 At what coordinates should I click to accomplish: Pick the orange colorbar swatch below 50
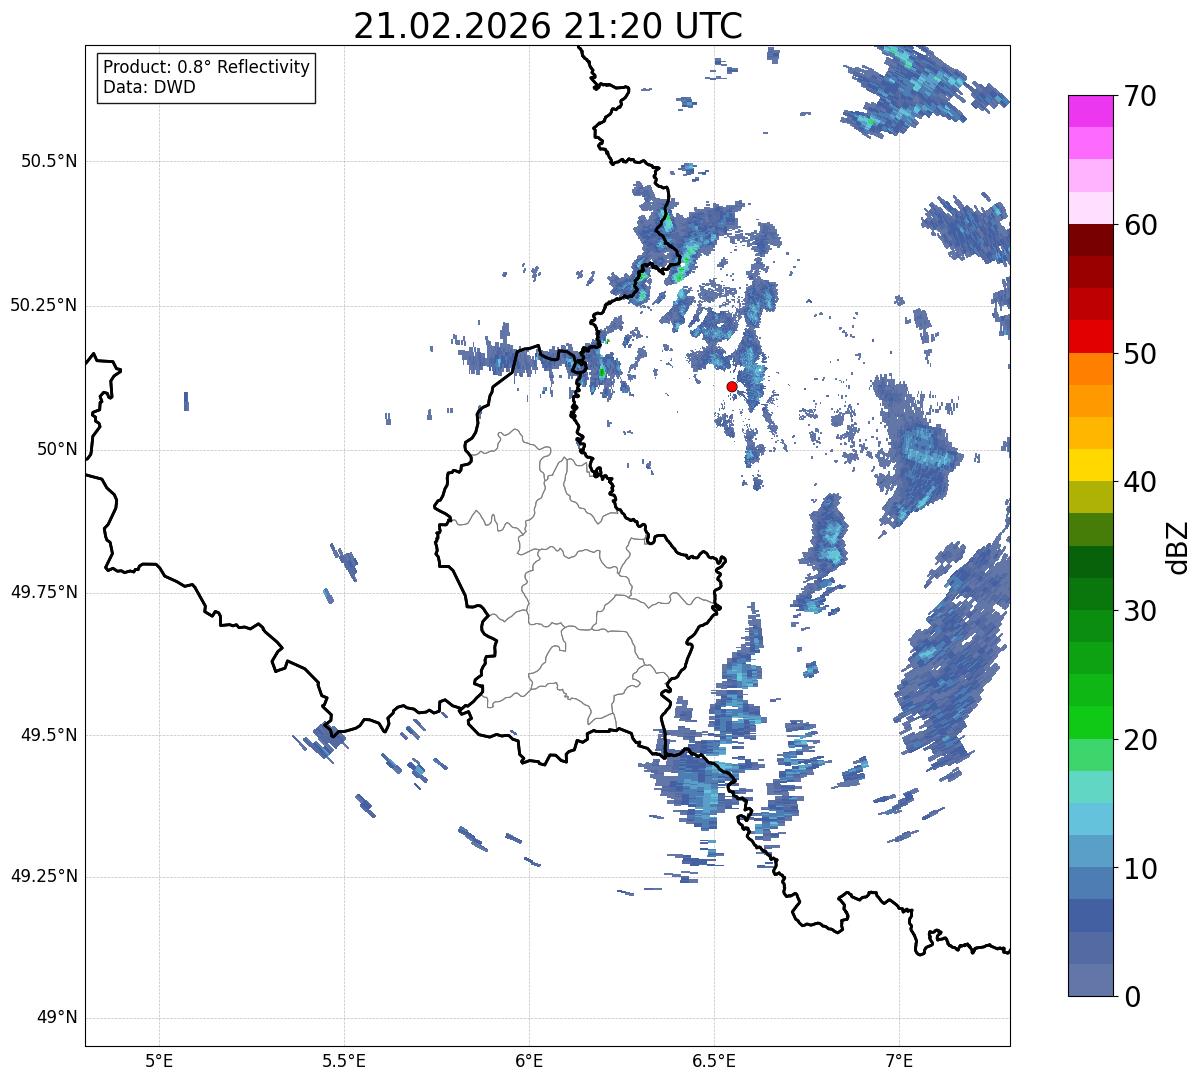tap(1090, 369)
